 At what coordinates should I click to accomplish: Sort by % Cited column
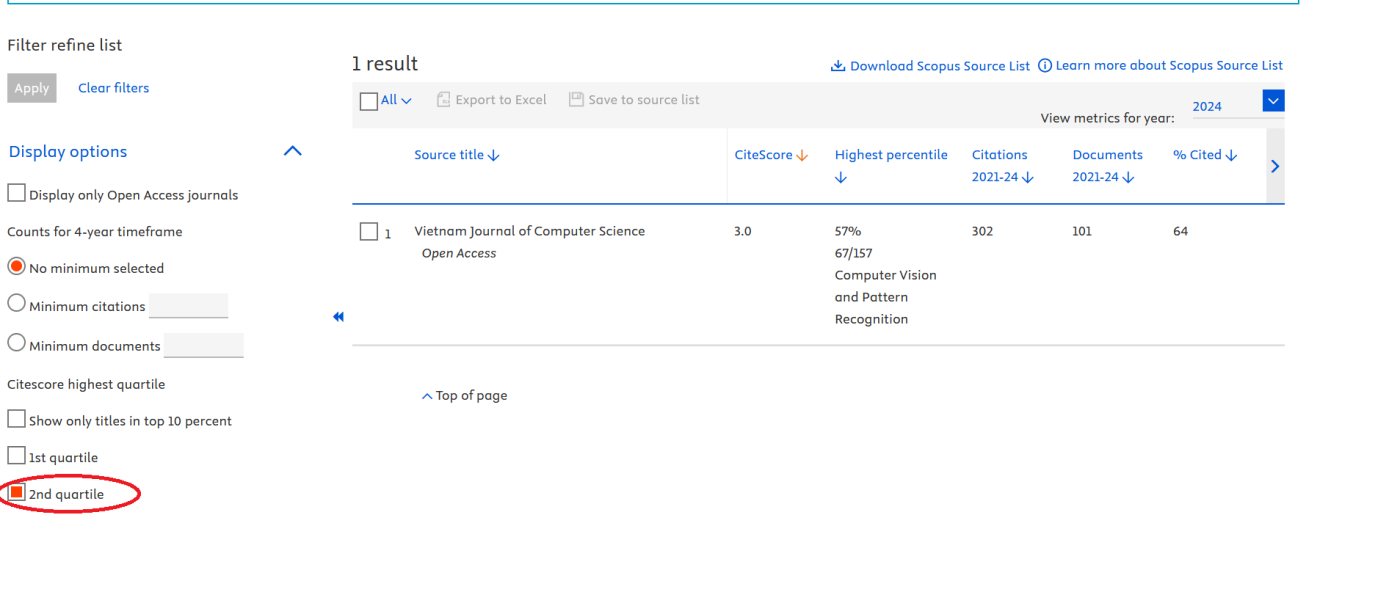[1205, 155]
